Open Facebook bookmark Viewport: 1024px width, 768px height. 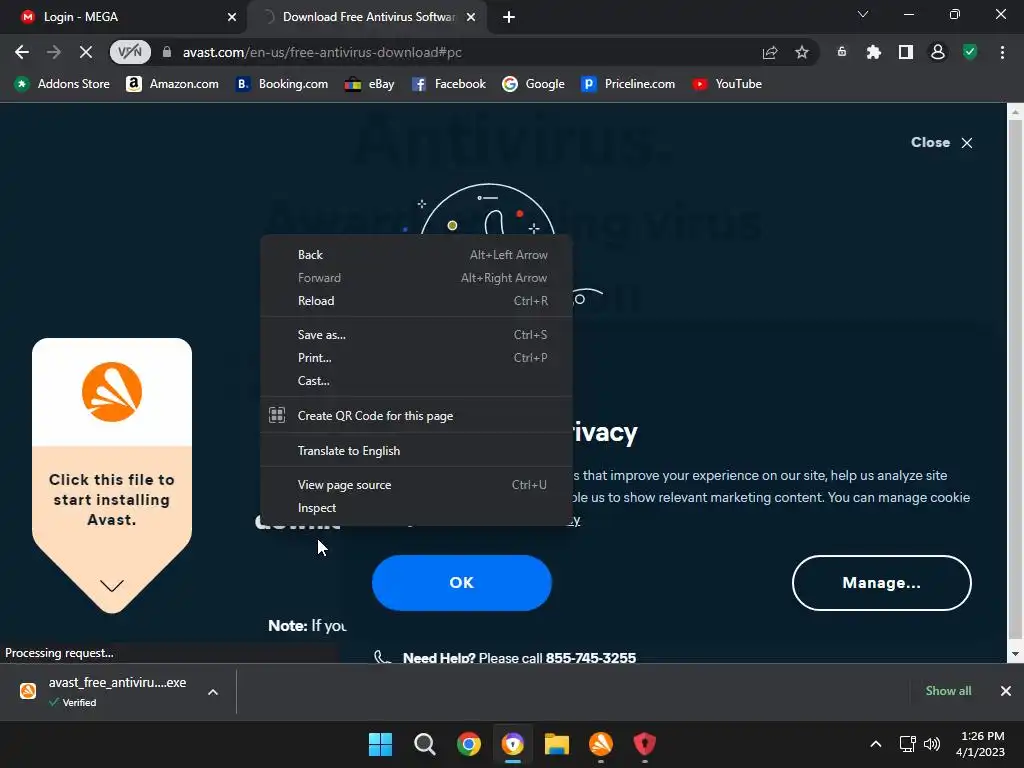[x=449, y=84]
